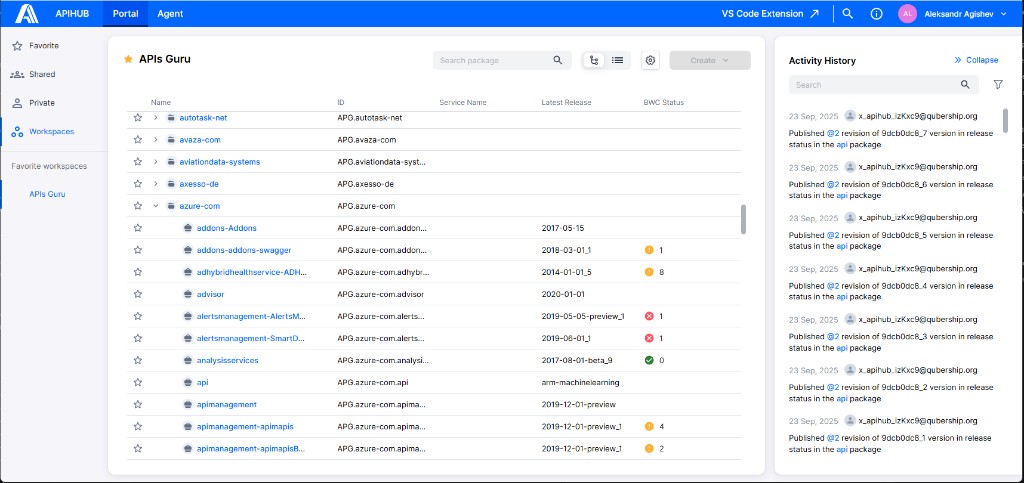1024x483 pixels.
Task: Click the package table vertical scrollbar
Action: (x=743, y=219)
